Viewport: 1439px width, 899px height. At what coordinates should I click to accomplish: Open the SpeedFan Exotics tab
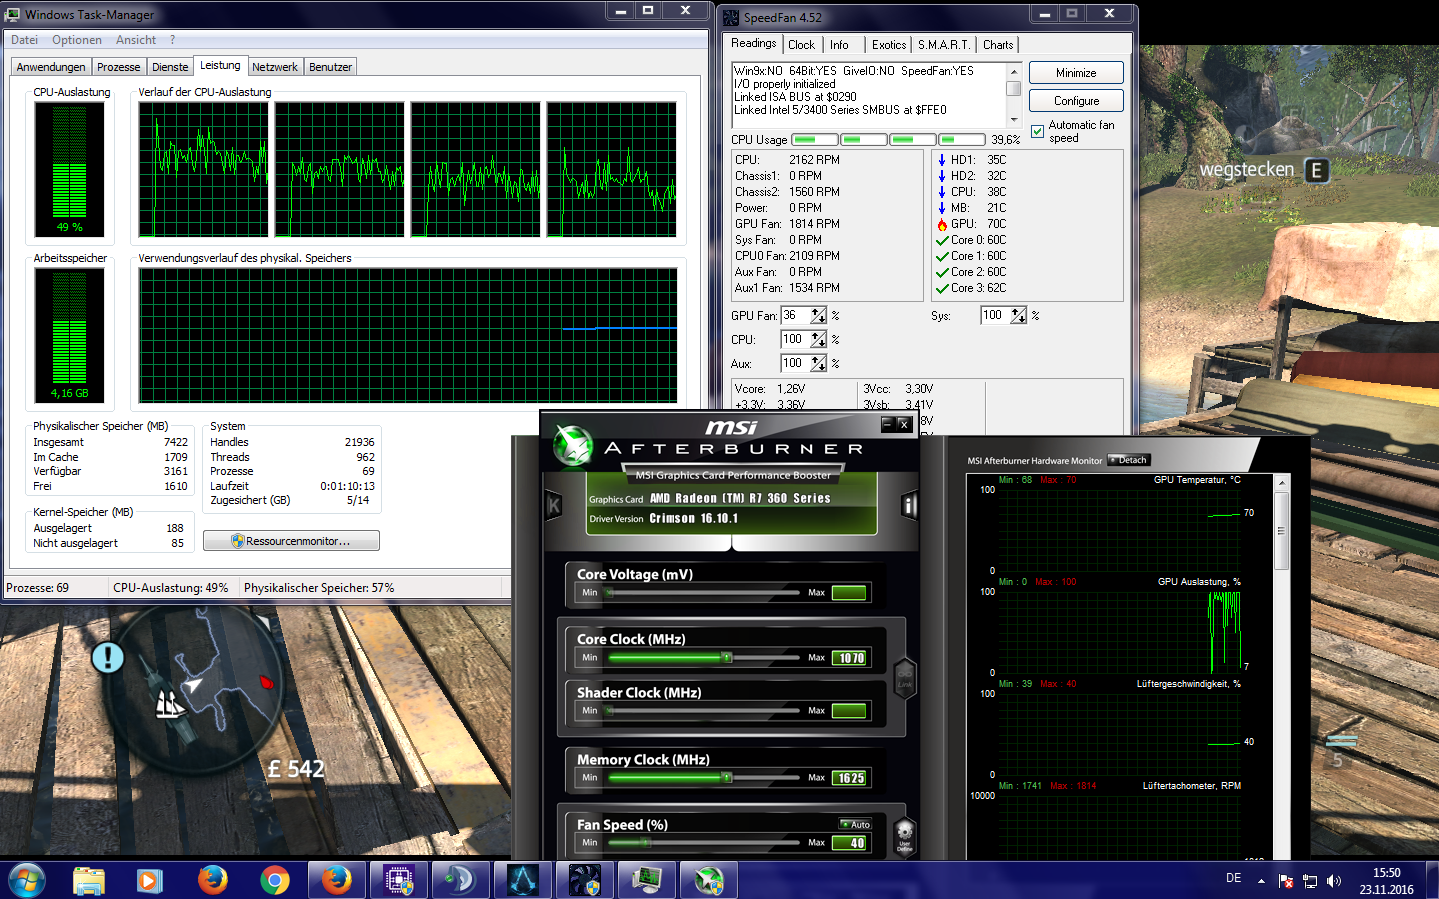[x=889, y=45]
